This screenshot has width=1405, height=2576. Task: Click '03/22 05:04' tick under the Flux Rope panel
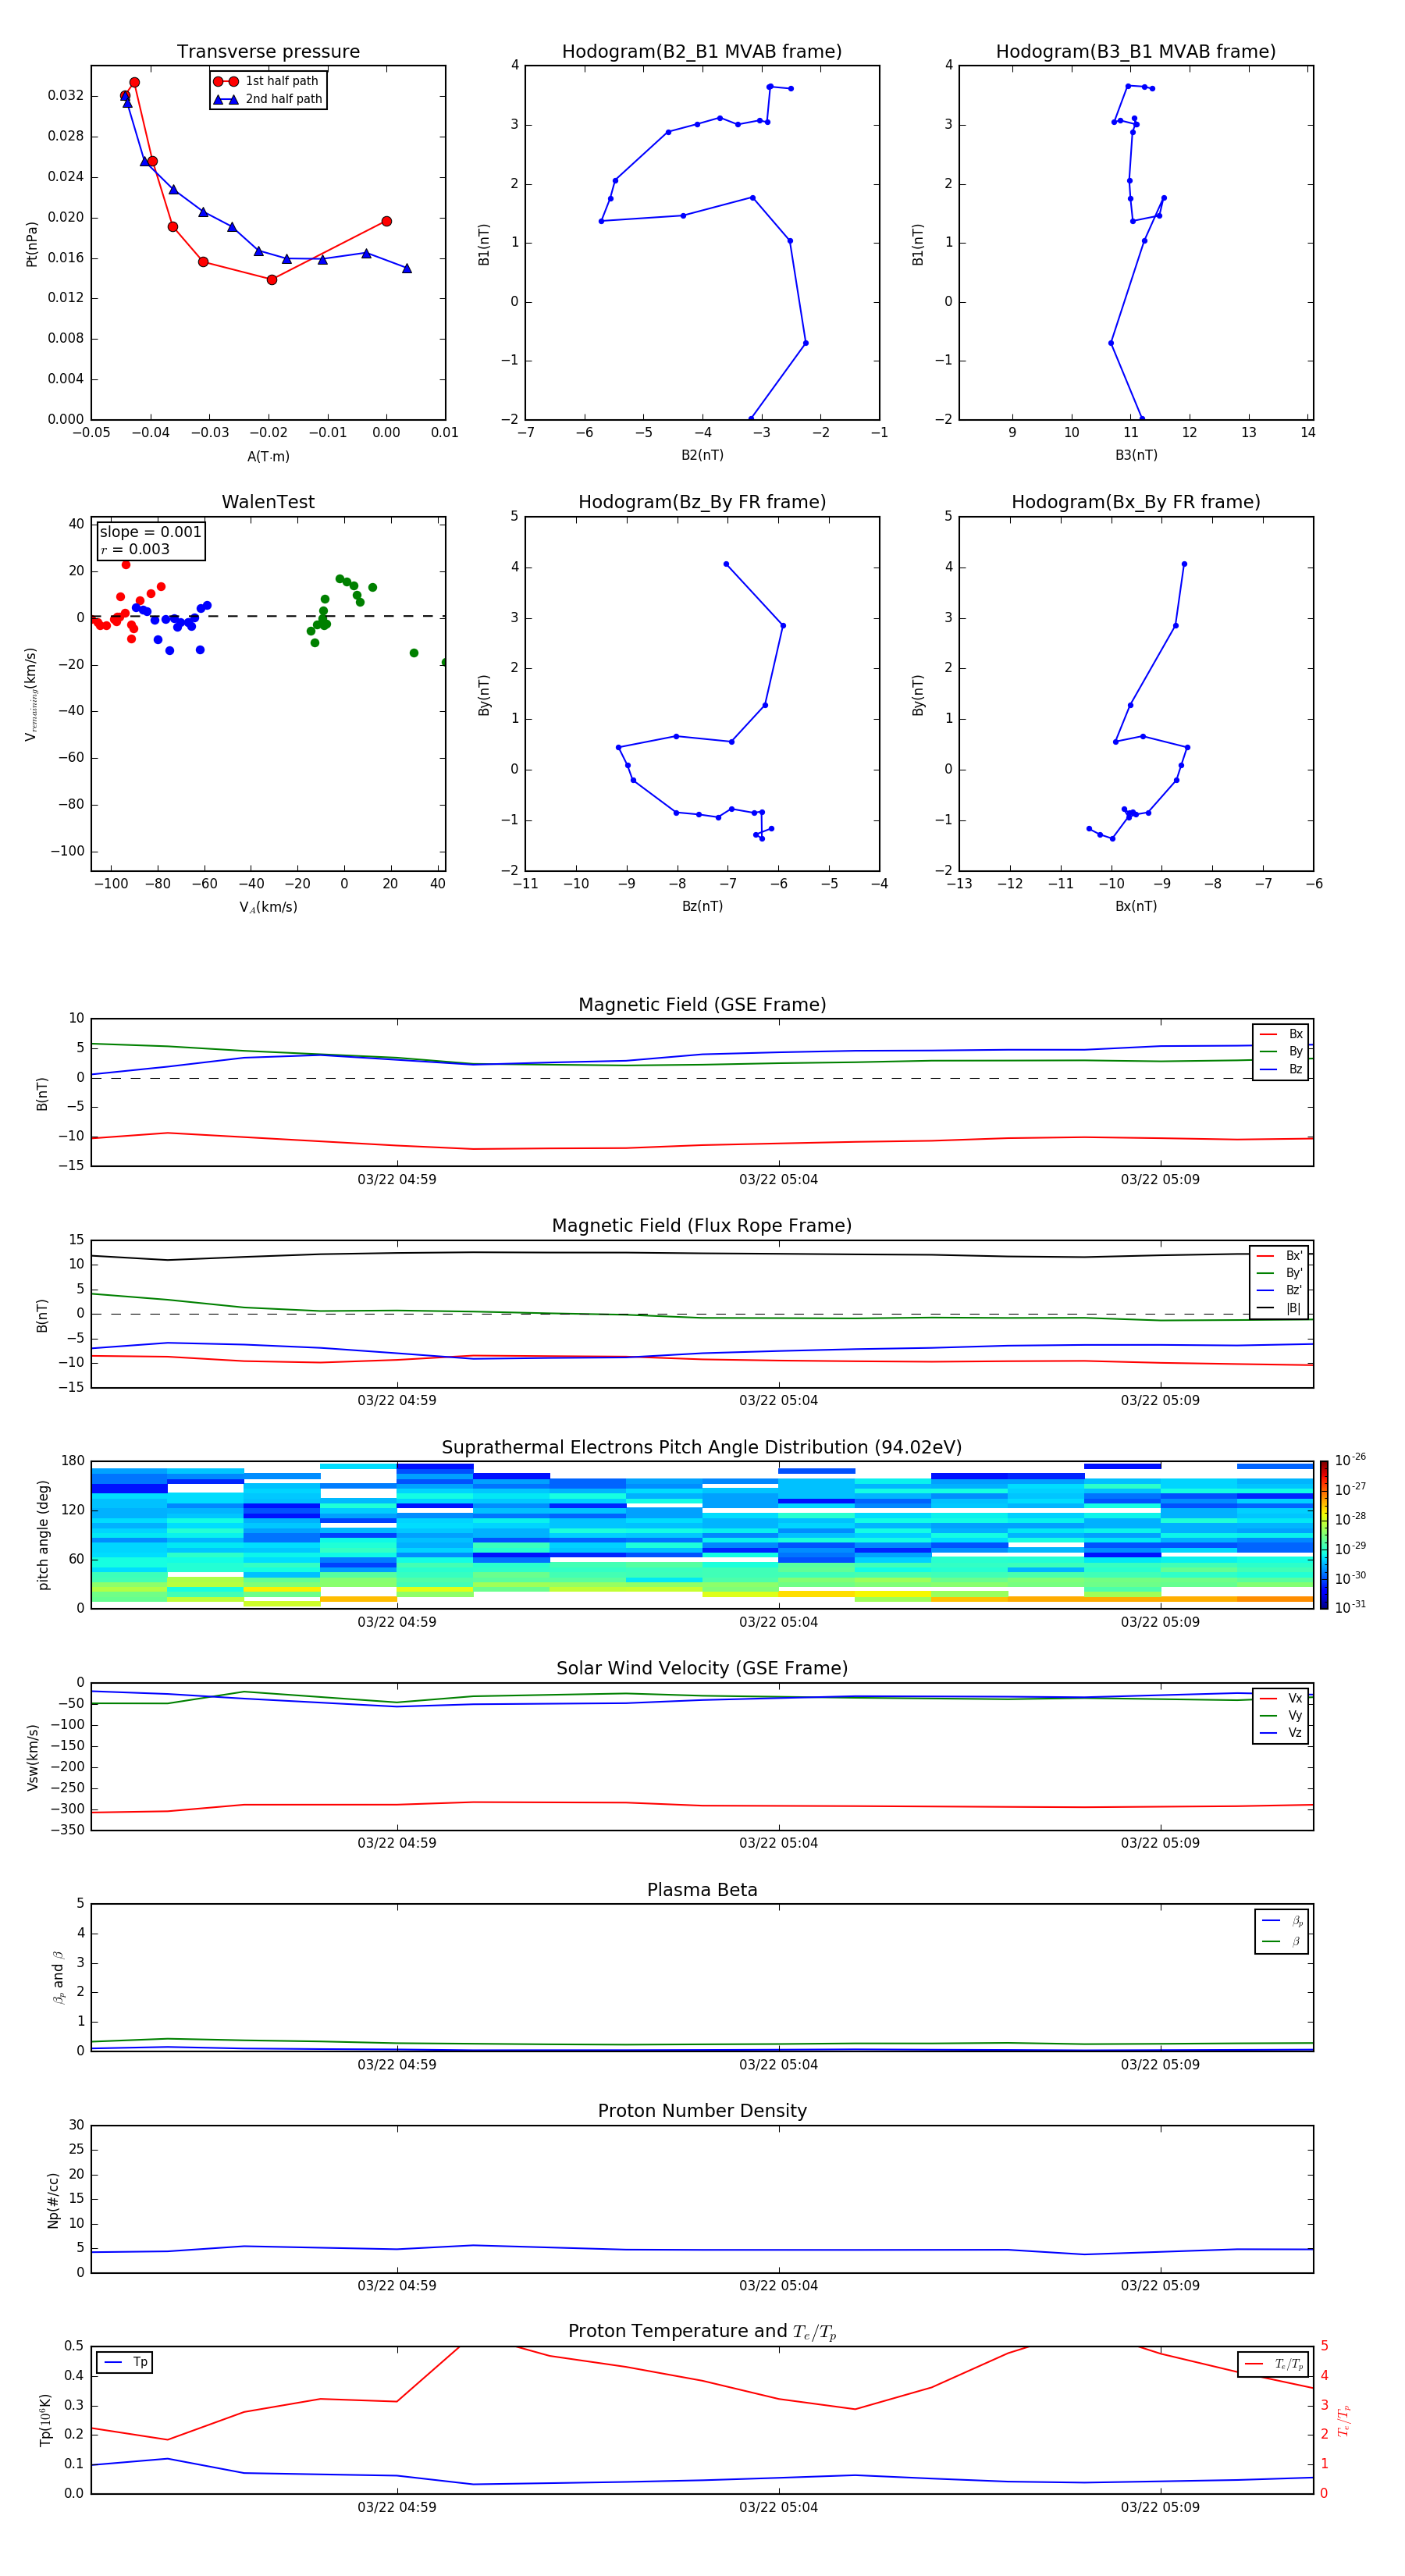(x=778, y=1401)
